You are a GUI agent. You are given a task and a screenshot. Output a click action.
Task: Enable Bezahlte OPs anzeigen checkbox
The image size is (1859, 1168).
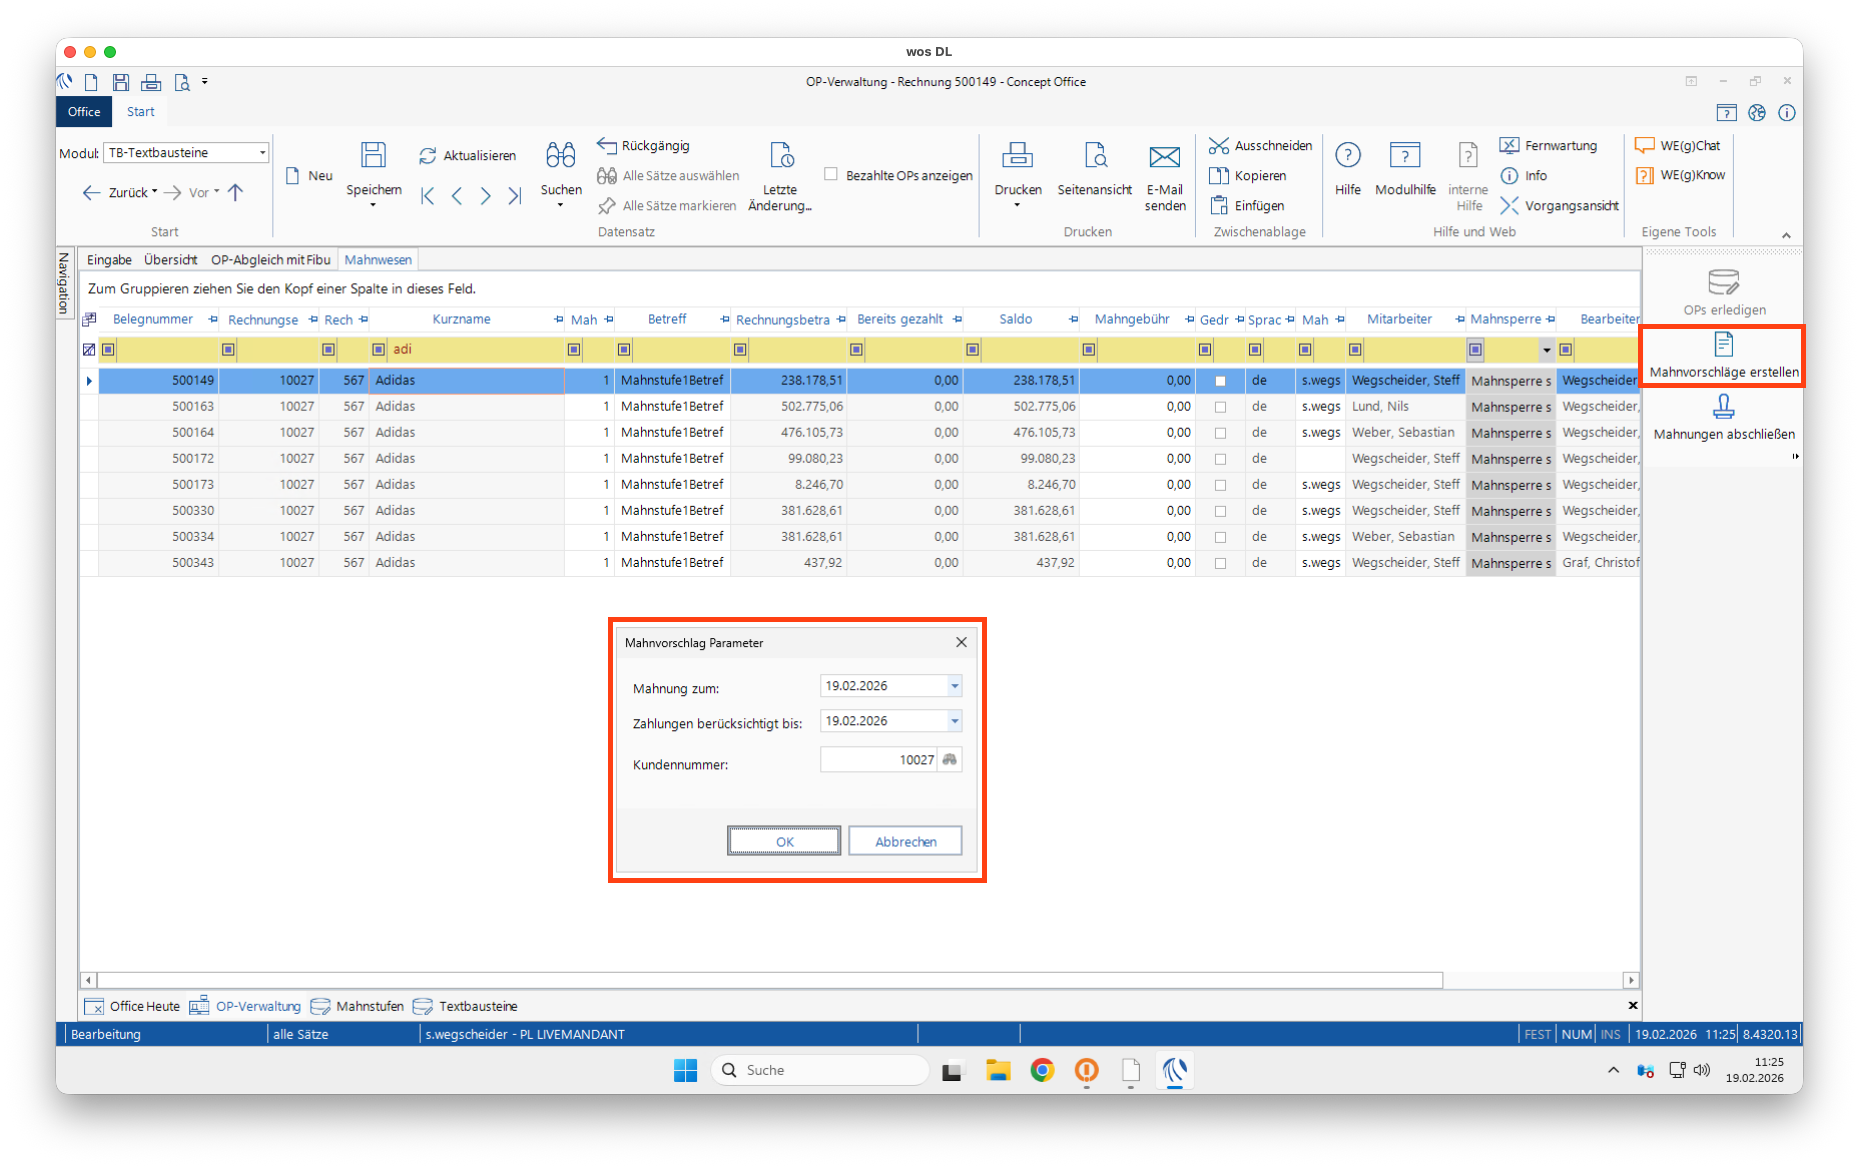point(831,174)
